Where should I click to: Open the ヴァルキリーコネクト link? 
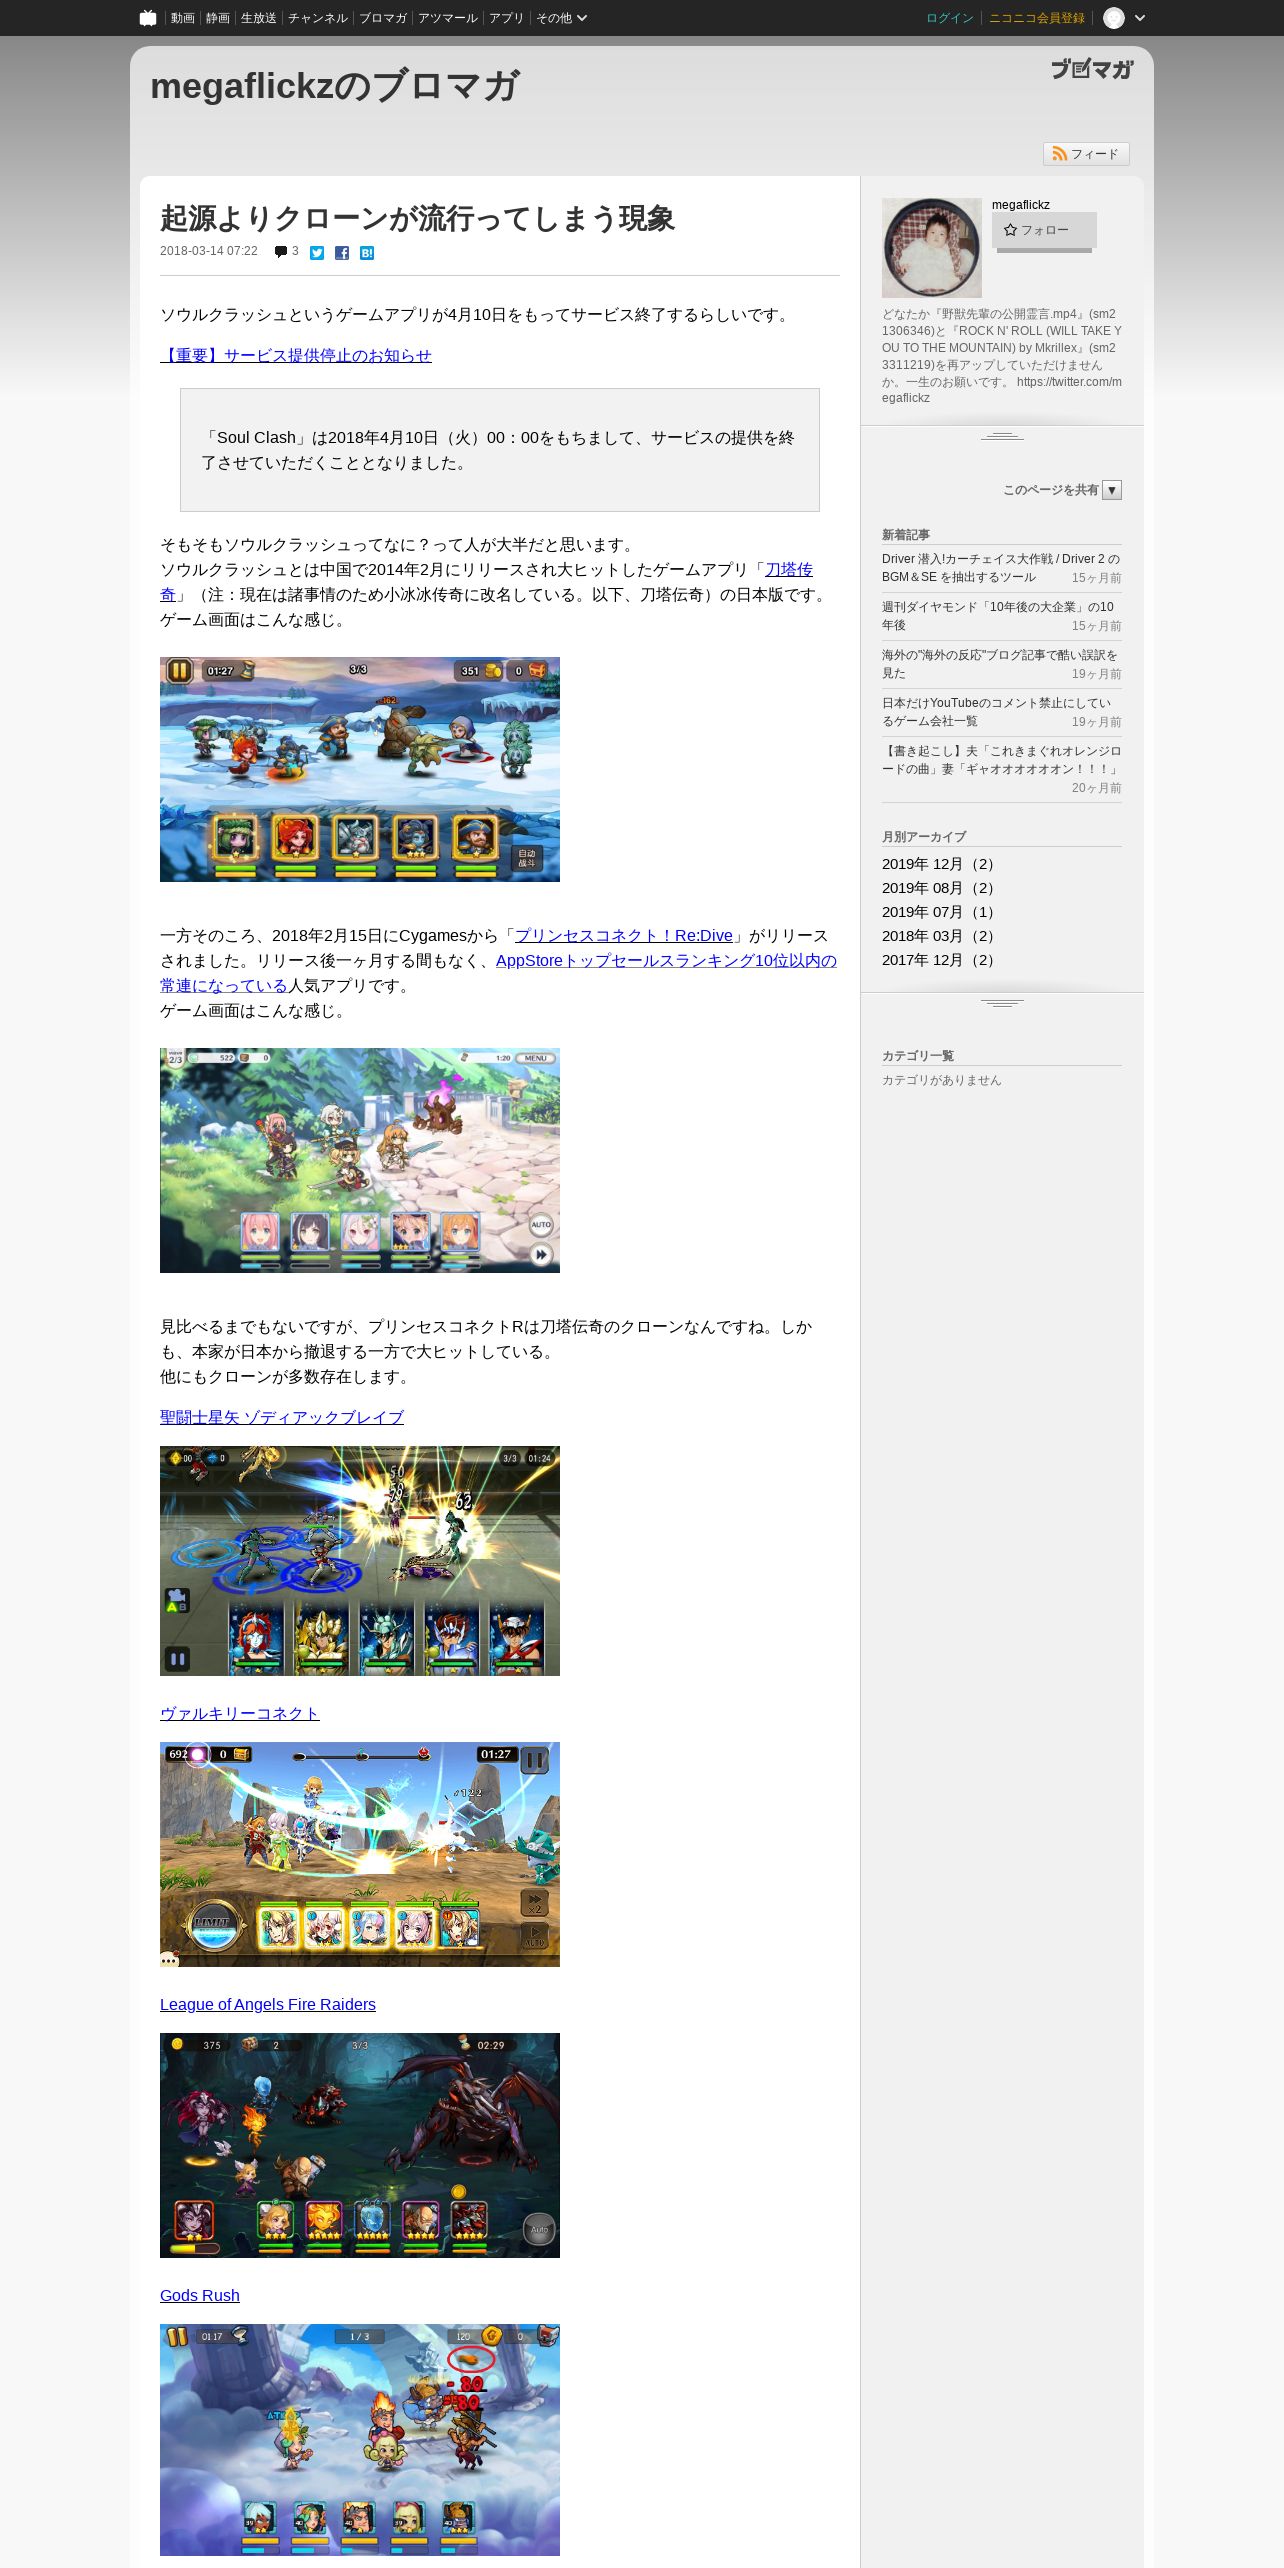tap(240, 1714)
